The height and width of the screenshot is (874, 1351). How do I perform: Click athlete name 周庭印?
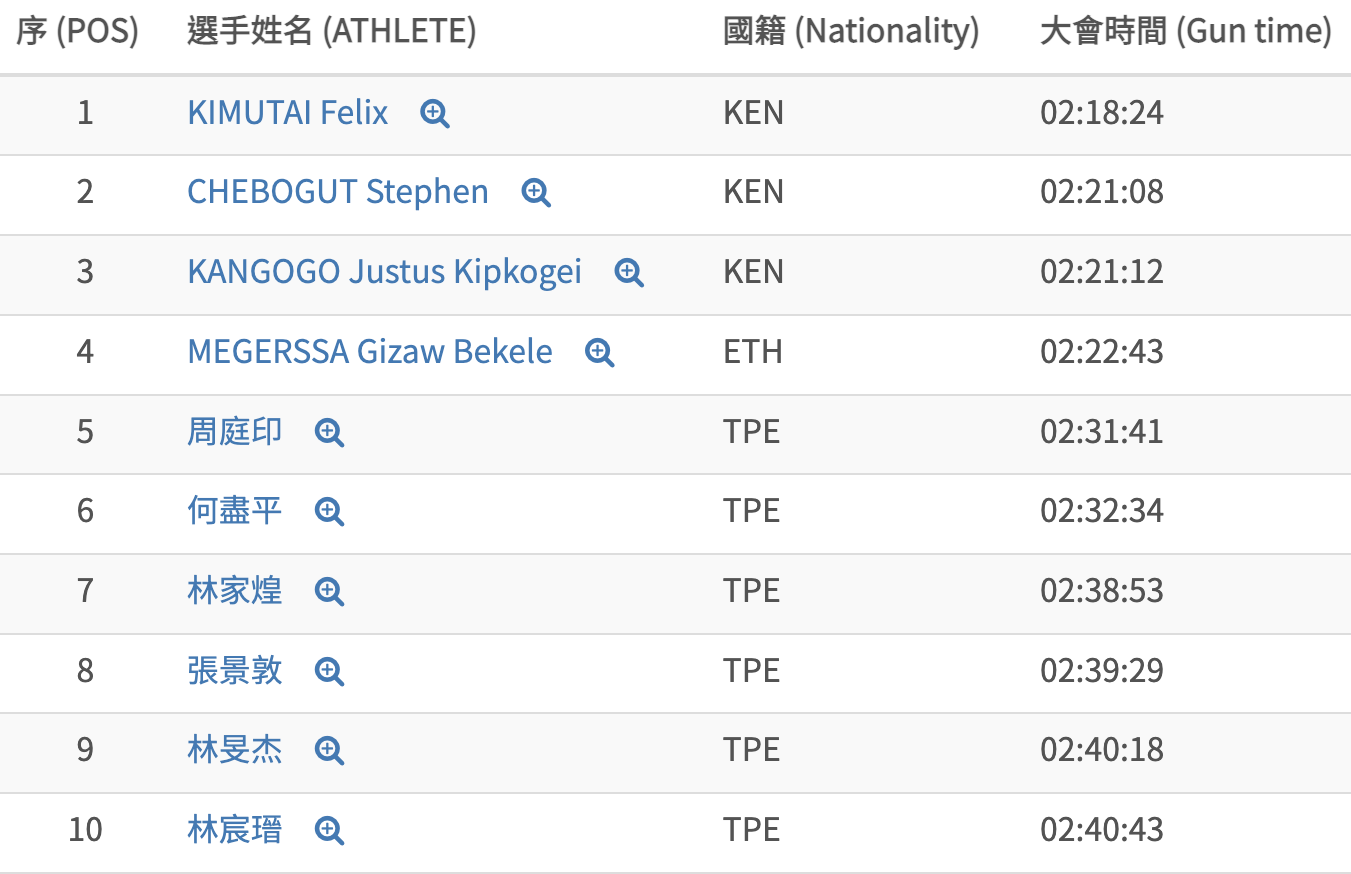click(x=234, y=431)
